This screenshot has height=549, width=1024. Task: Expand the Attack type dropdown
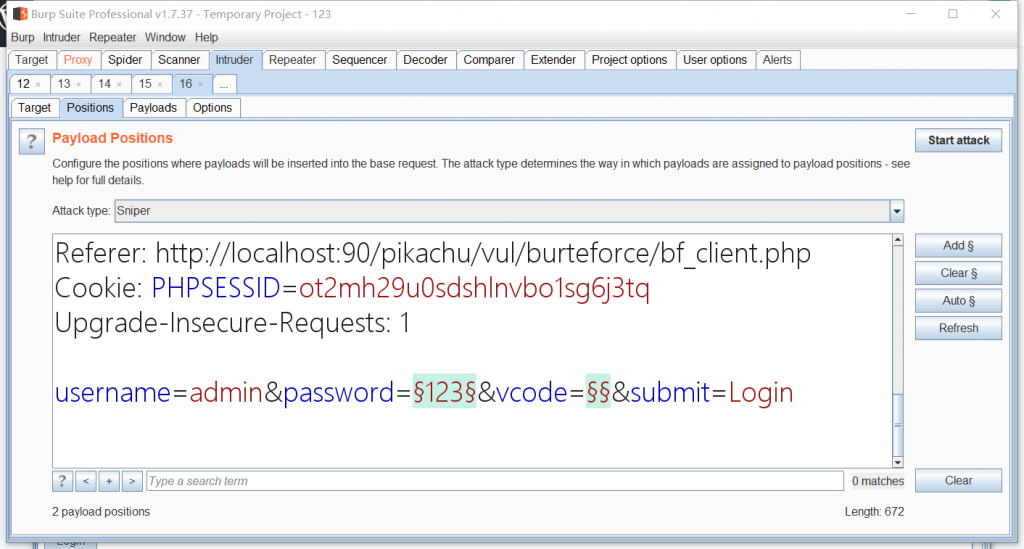pyautogui.click(x=896, y=211)
